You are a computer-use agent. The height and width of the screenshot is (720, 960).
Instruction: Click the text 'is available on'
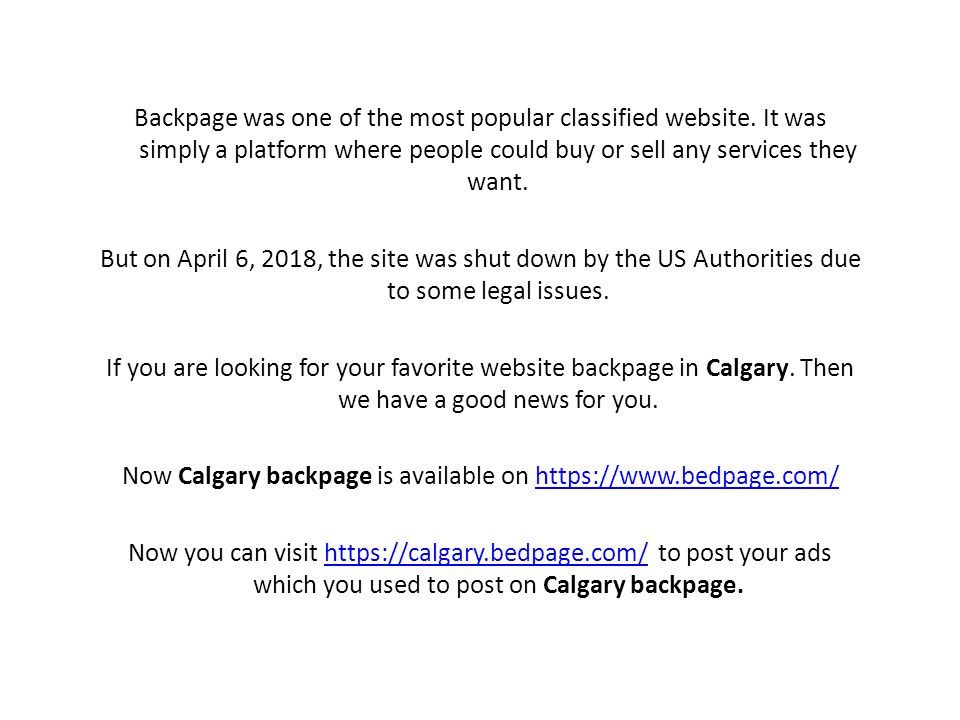coord(452,476)
